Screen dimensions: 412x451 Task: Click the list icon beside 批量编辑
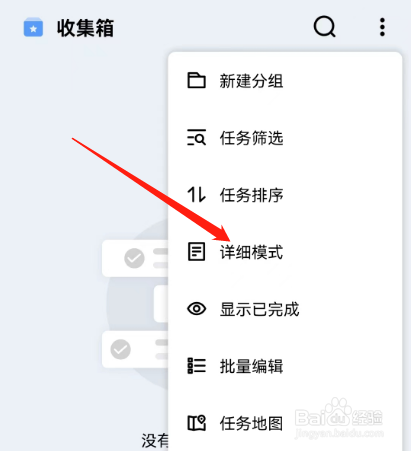coord(196,366)
